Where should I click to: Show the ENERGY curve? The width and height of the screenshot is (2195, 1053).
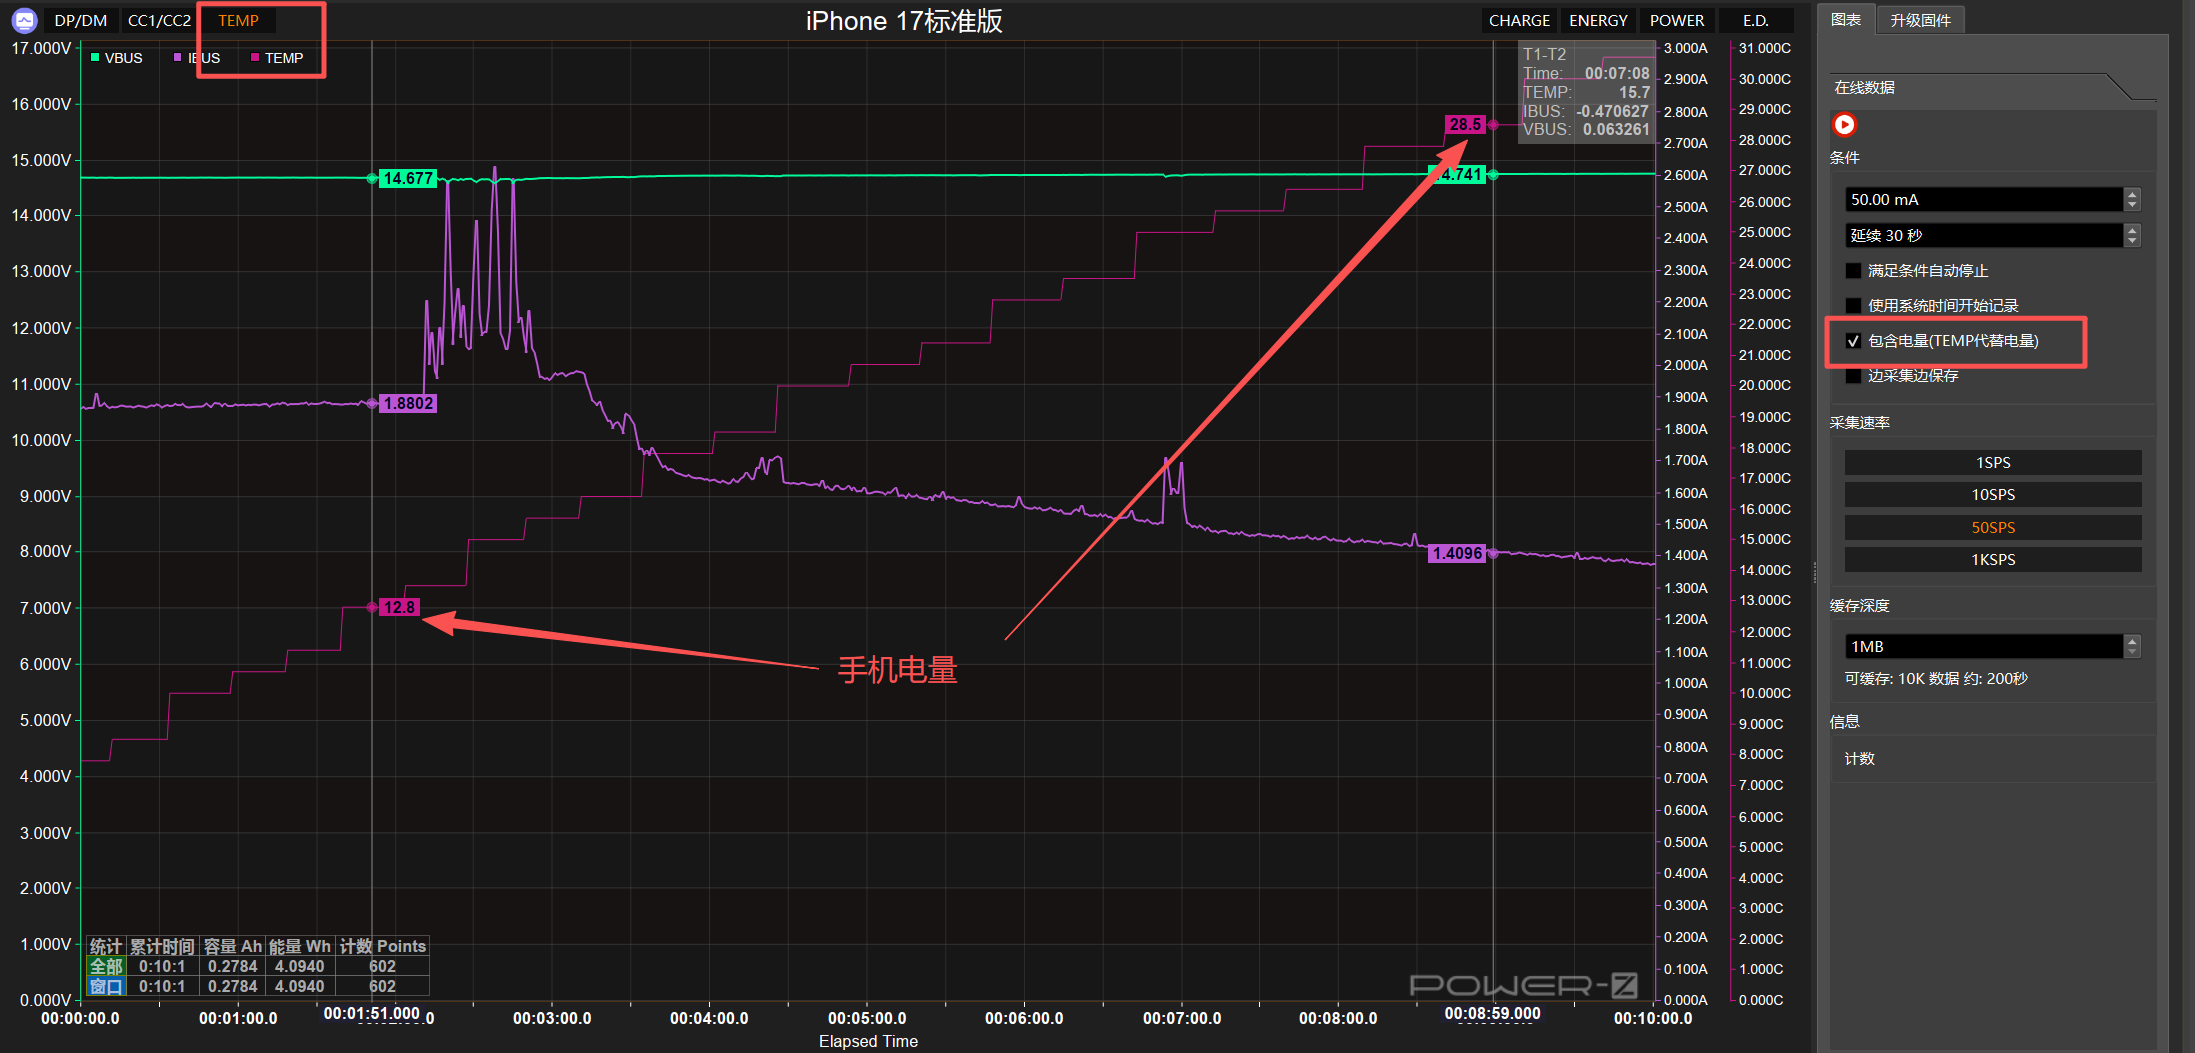tap(1598, 20)
